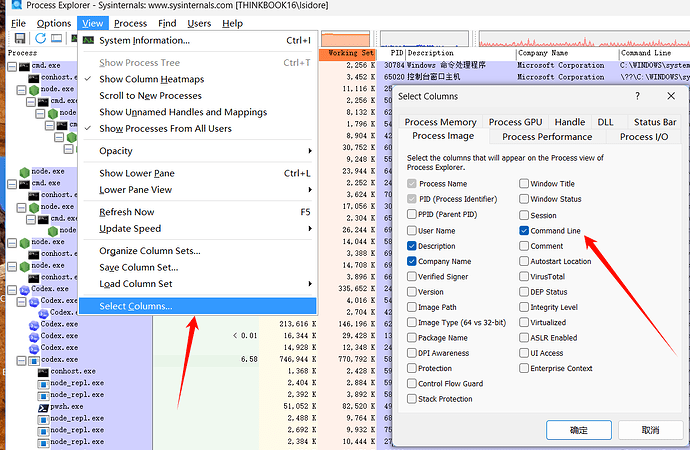
Task: Click Codex.exe icon in the 213,616 K row
Action: tap(34, 325)
